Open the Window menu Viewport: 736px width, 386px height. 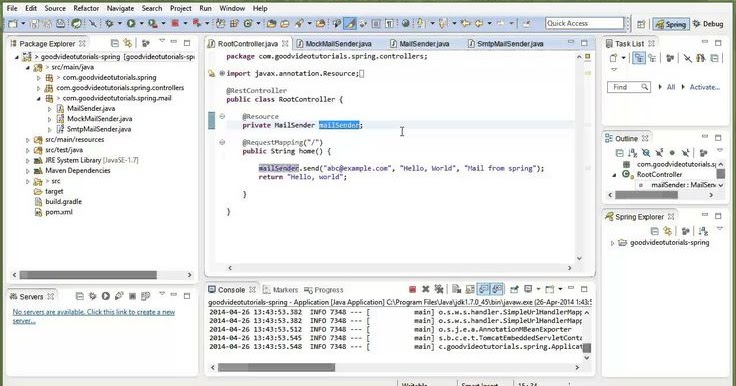click(232, 8)
